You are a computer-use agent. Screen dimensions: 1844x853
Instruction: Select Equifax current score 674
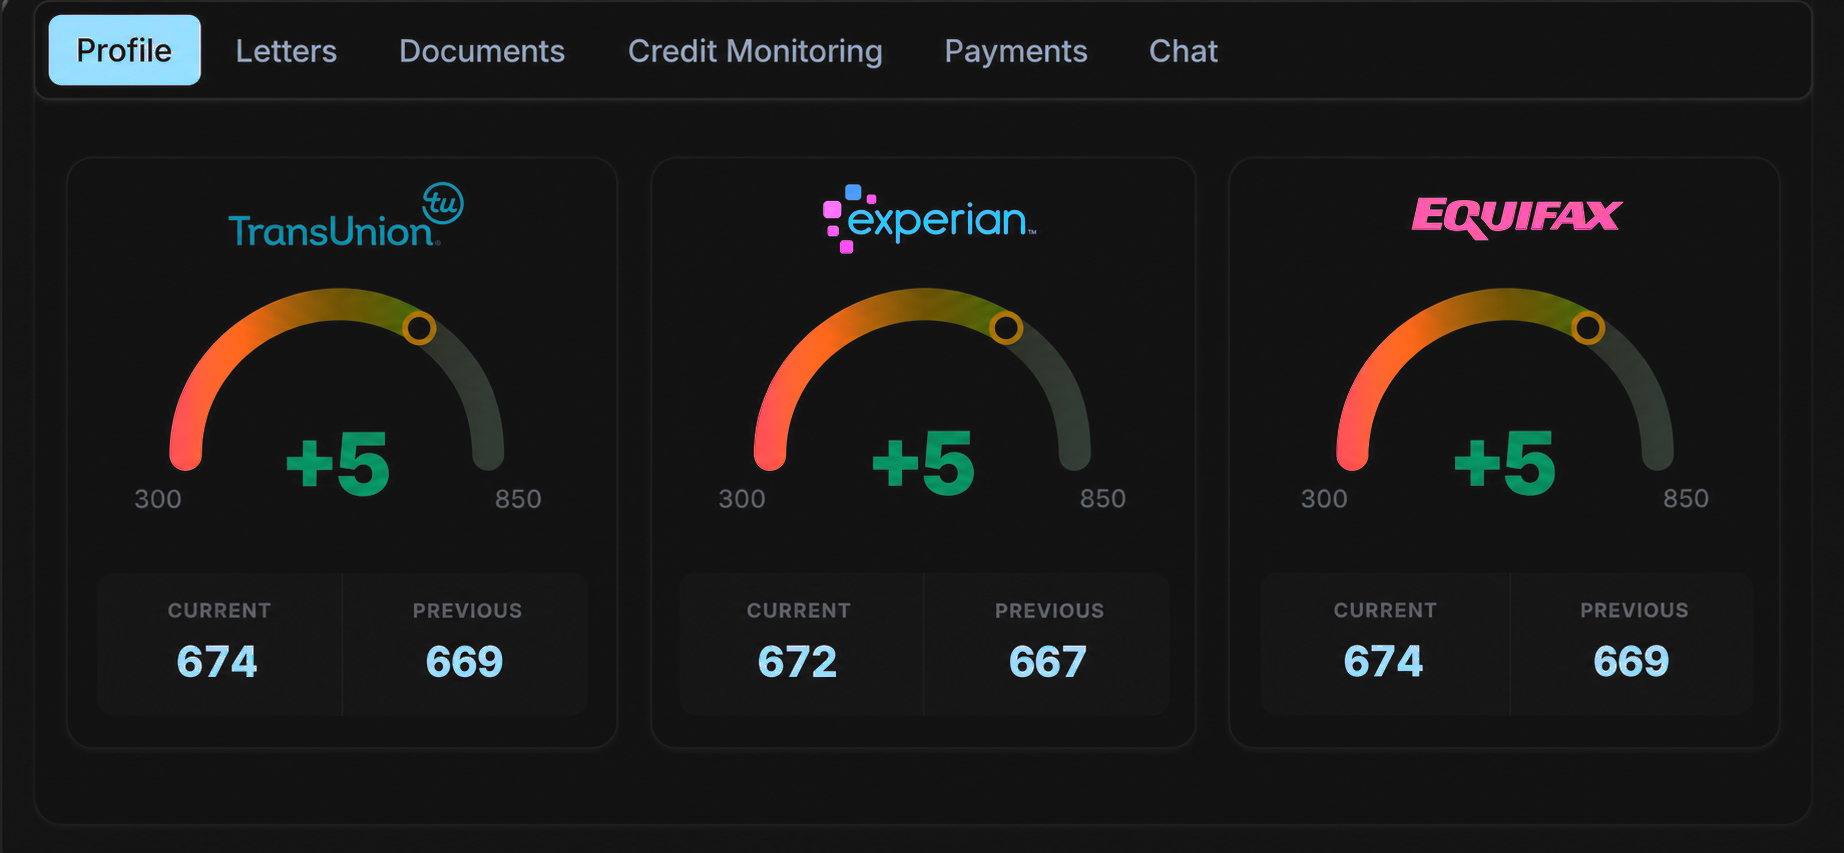[x=1383, y=661]
